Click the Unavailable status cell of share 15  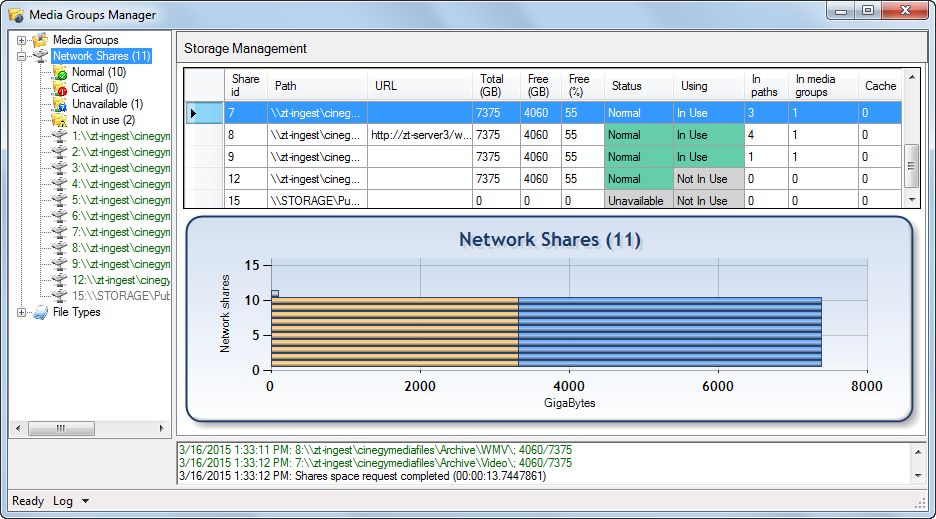[639, 201]
